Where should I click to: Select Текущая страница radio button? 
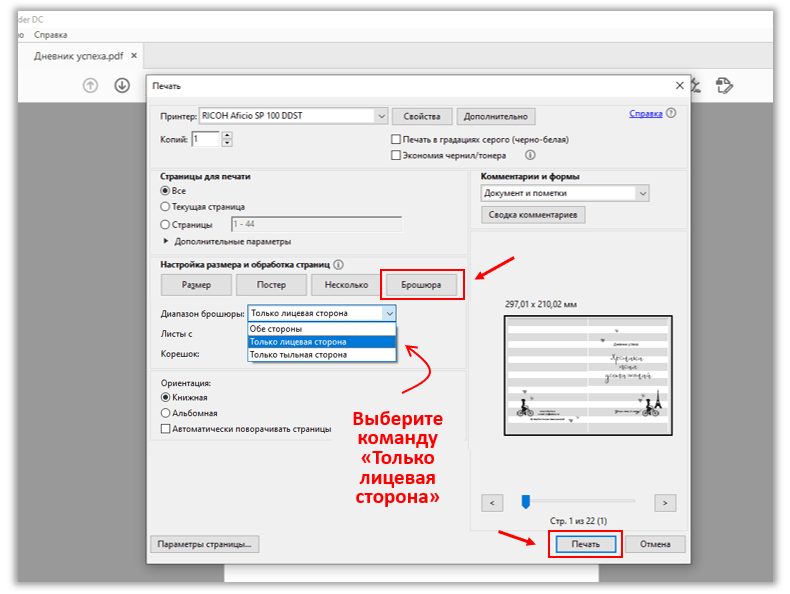(x=165, y=207)
